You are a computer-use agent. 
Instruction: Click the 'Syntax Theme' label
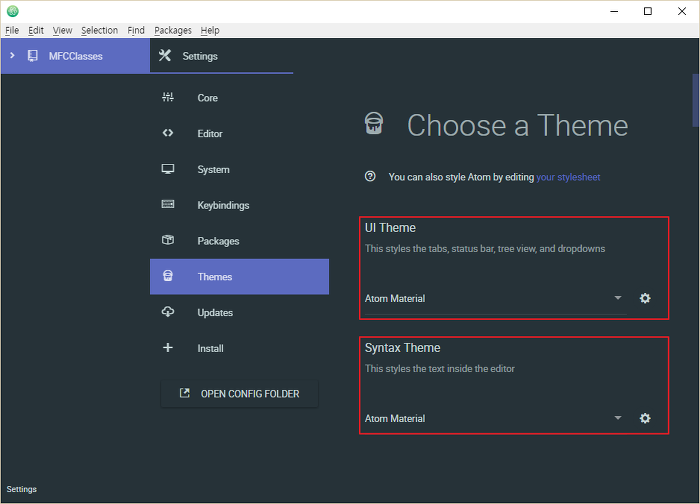point(402,348)
